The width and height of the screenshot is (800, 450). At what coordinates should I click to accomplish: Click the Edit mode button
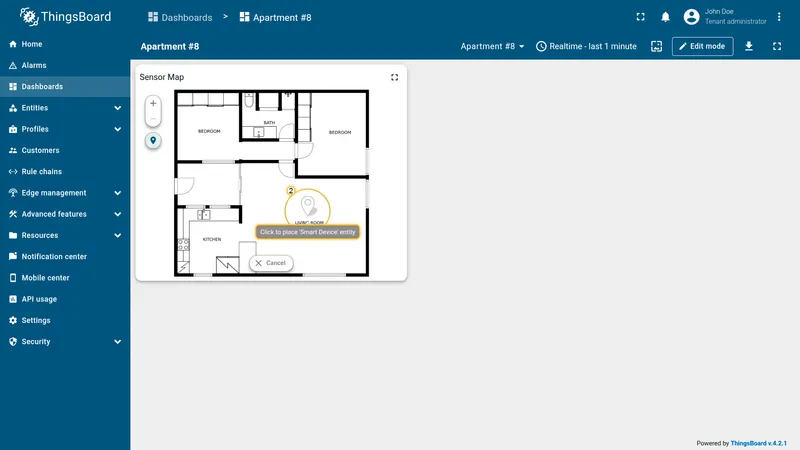point(703,46)
